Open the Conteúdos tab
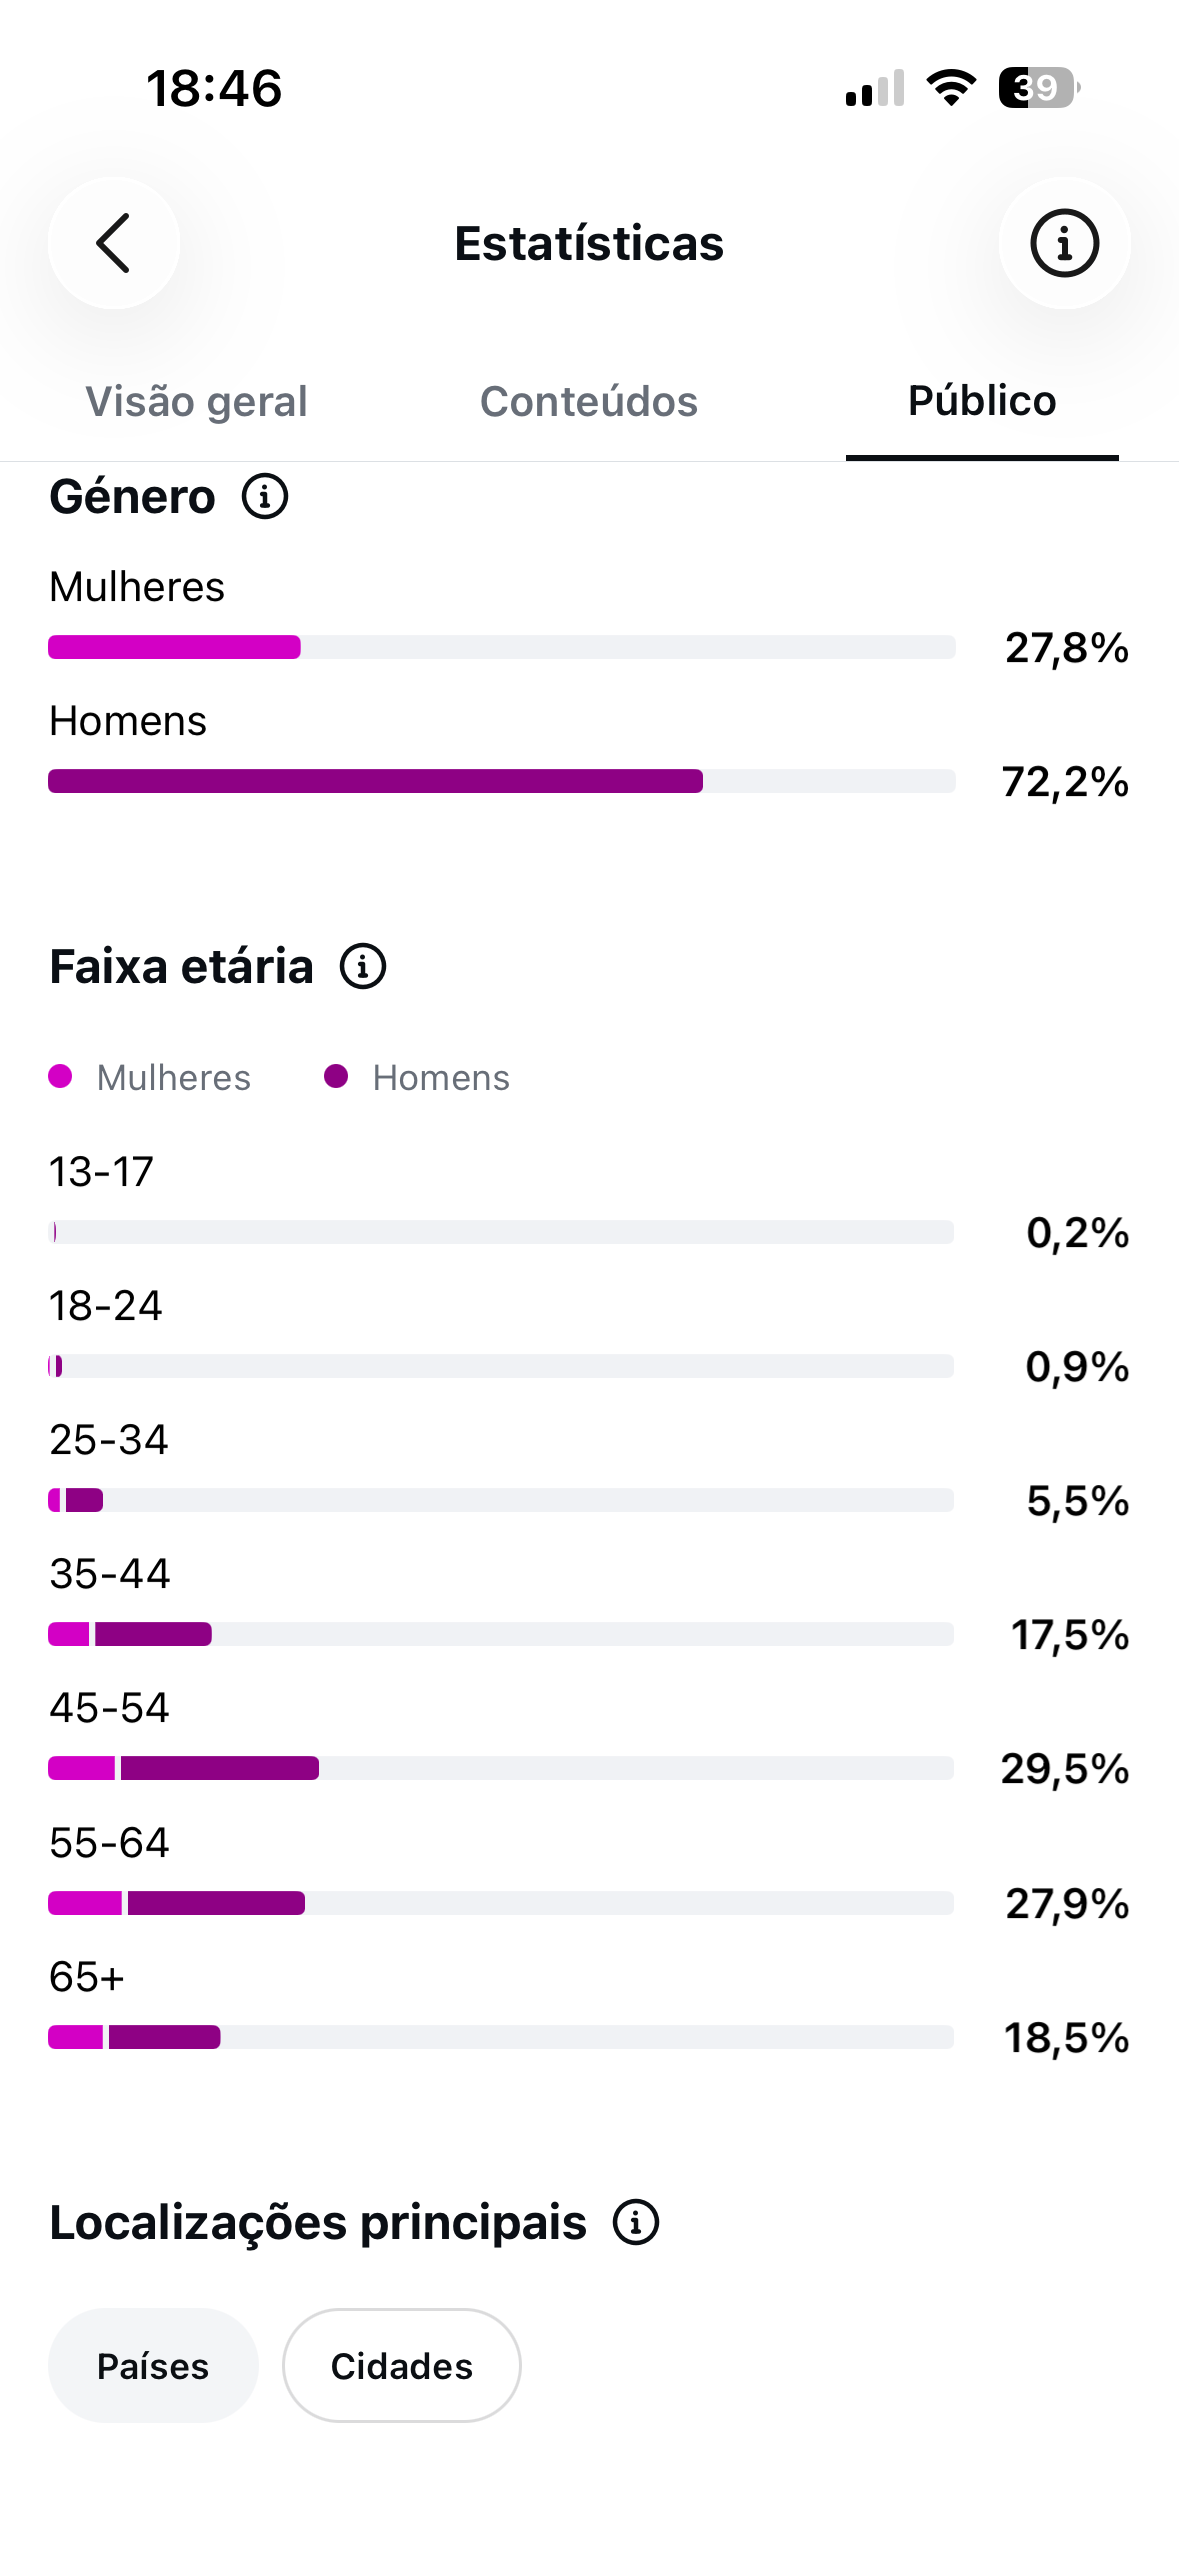 click(x=589, y=401)
